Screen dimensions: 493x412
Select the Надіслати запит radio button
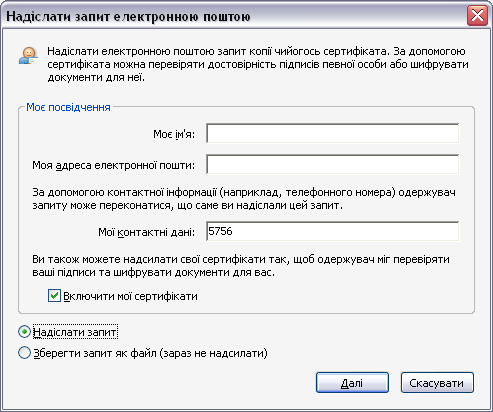click(24, 332)
